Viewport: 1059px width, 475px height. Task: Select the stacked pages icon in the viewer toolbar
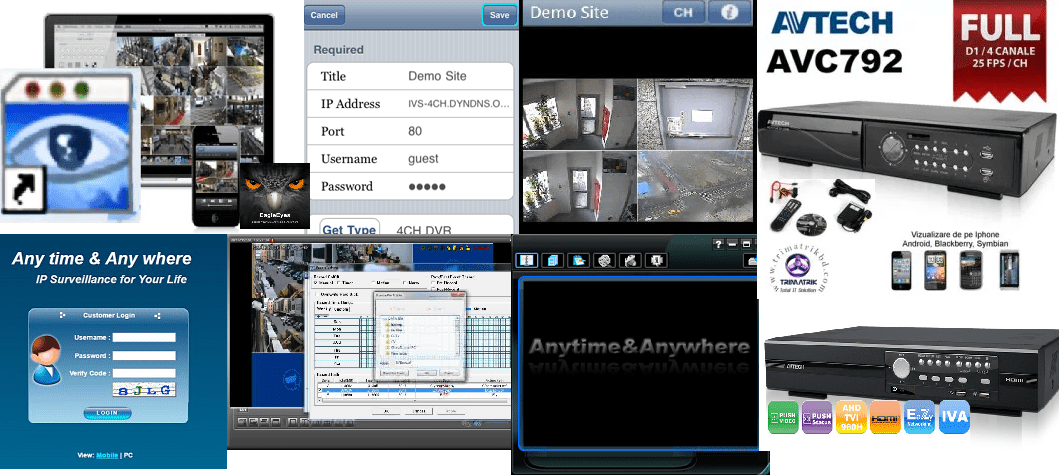(552, 260)
